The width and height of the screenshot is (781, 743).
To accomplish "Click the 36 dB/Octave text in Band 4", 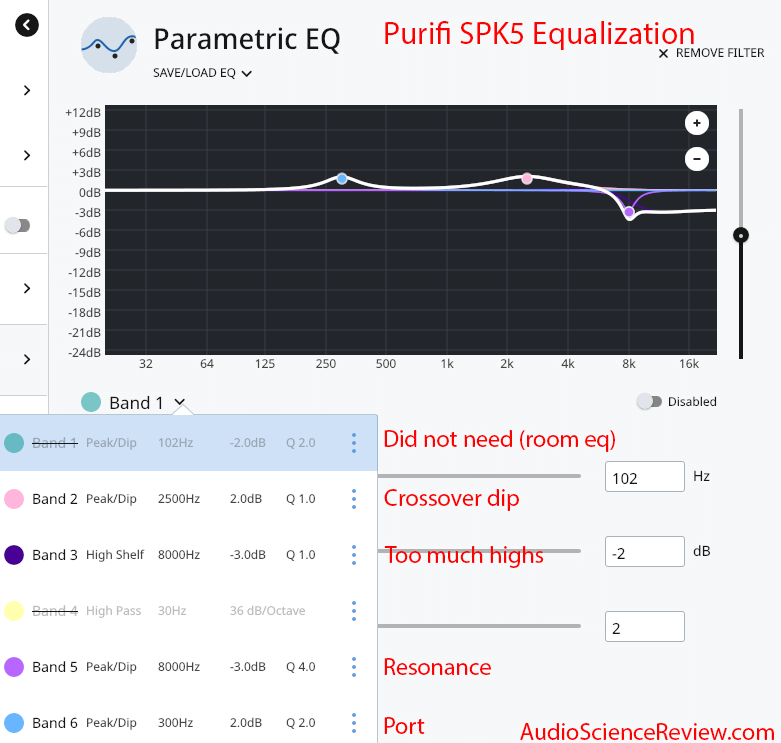I will click(267, 611).
